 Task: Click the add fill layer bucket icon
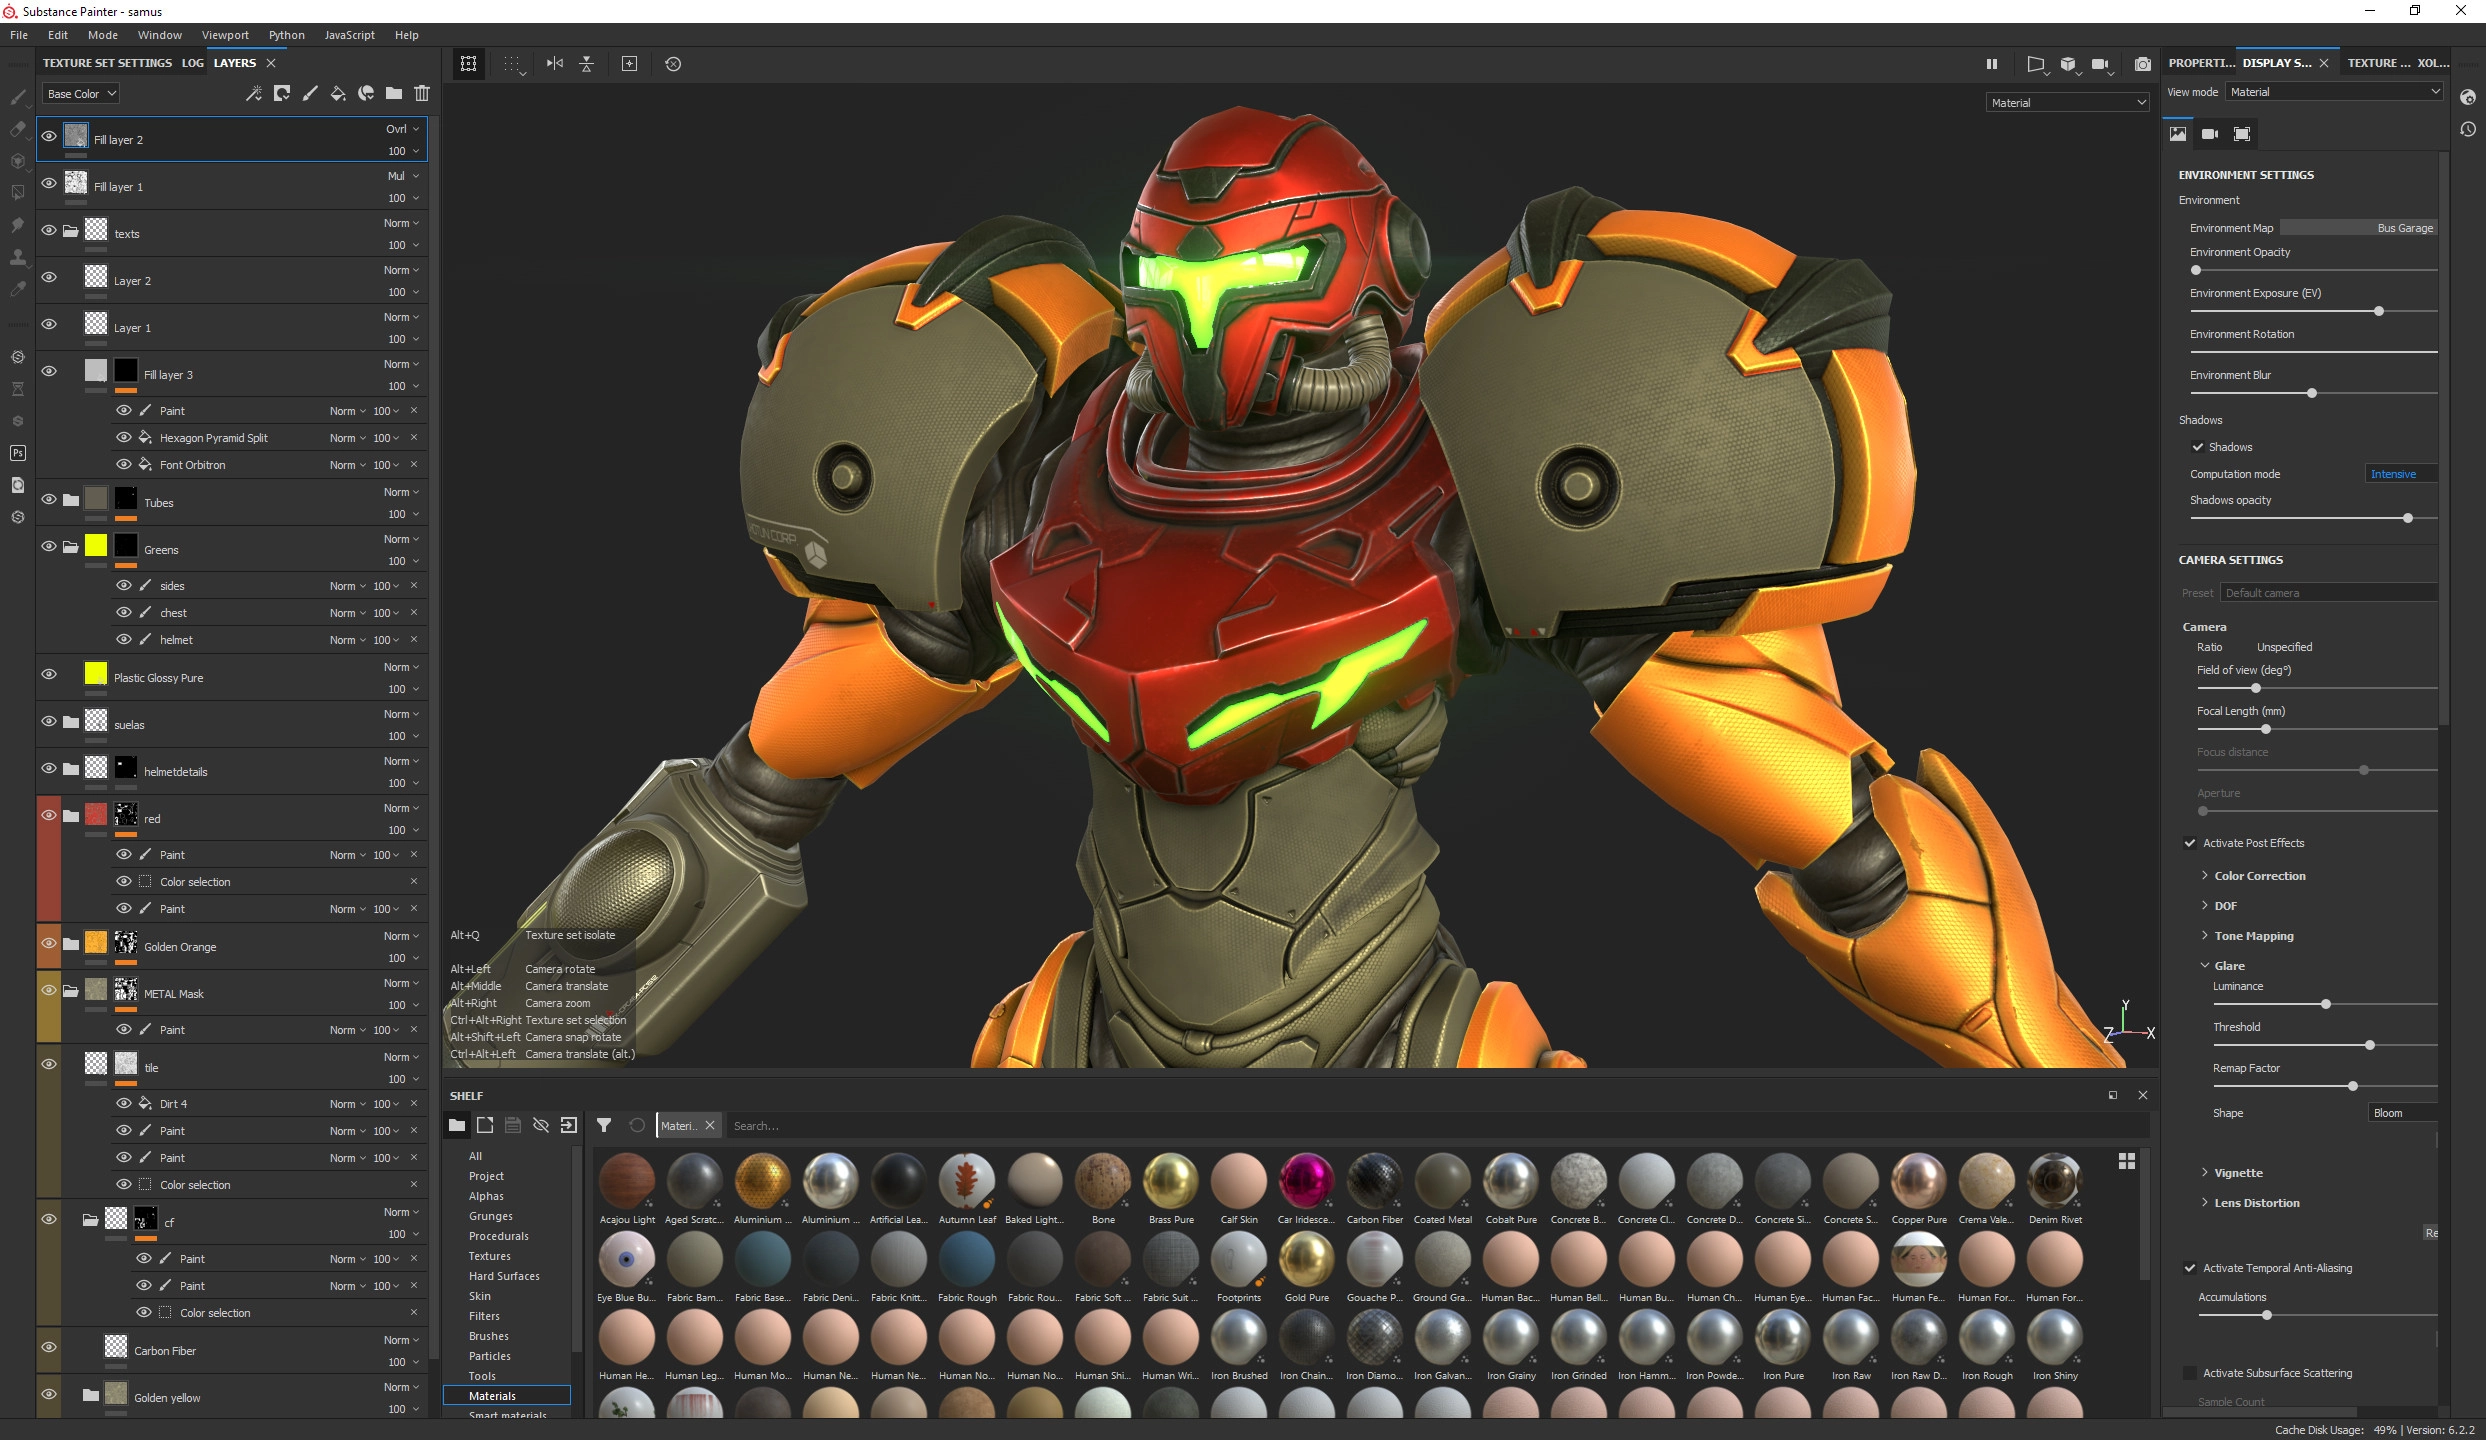(338, 93)
